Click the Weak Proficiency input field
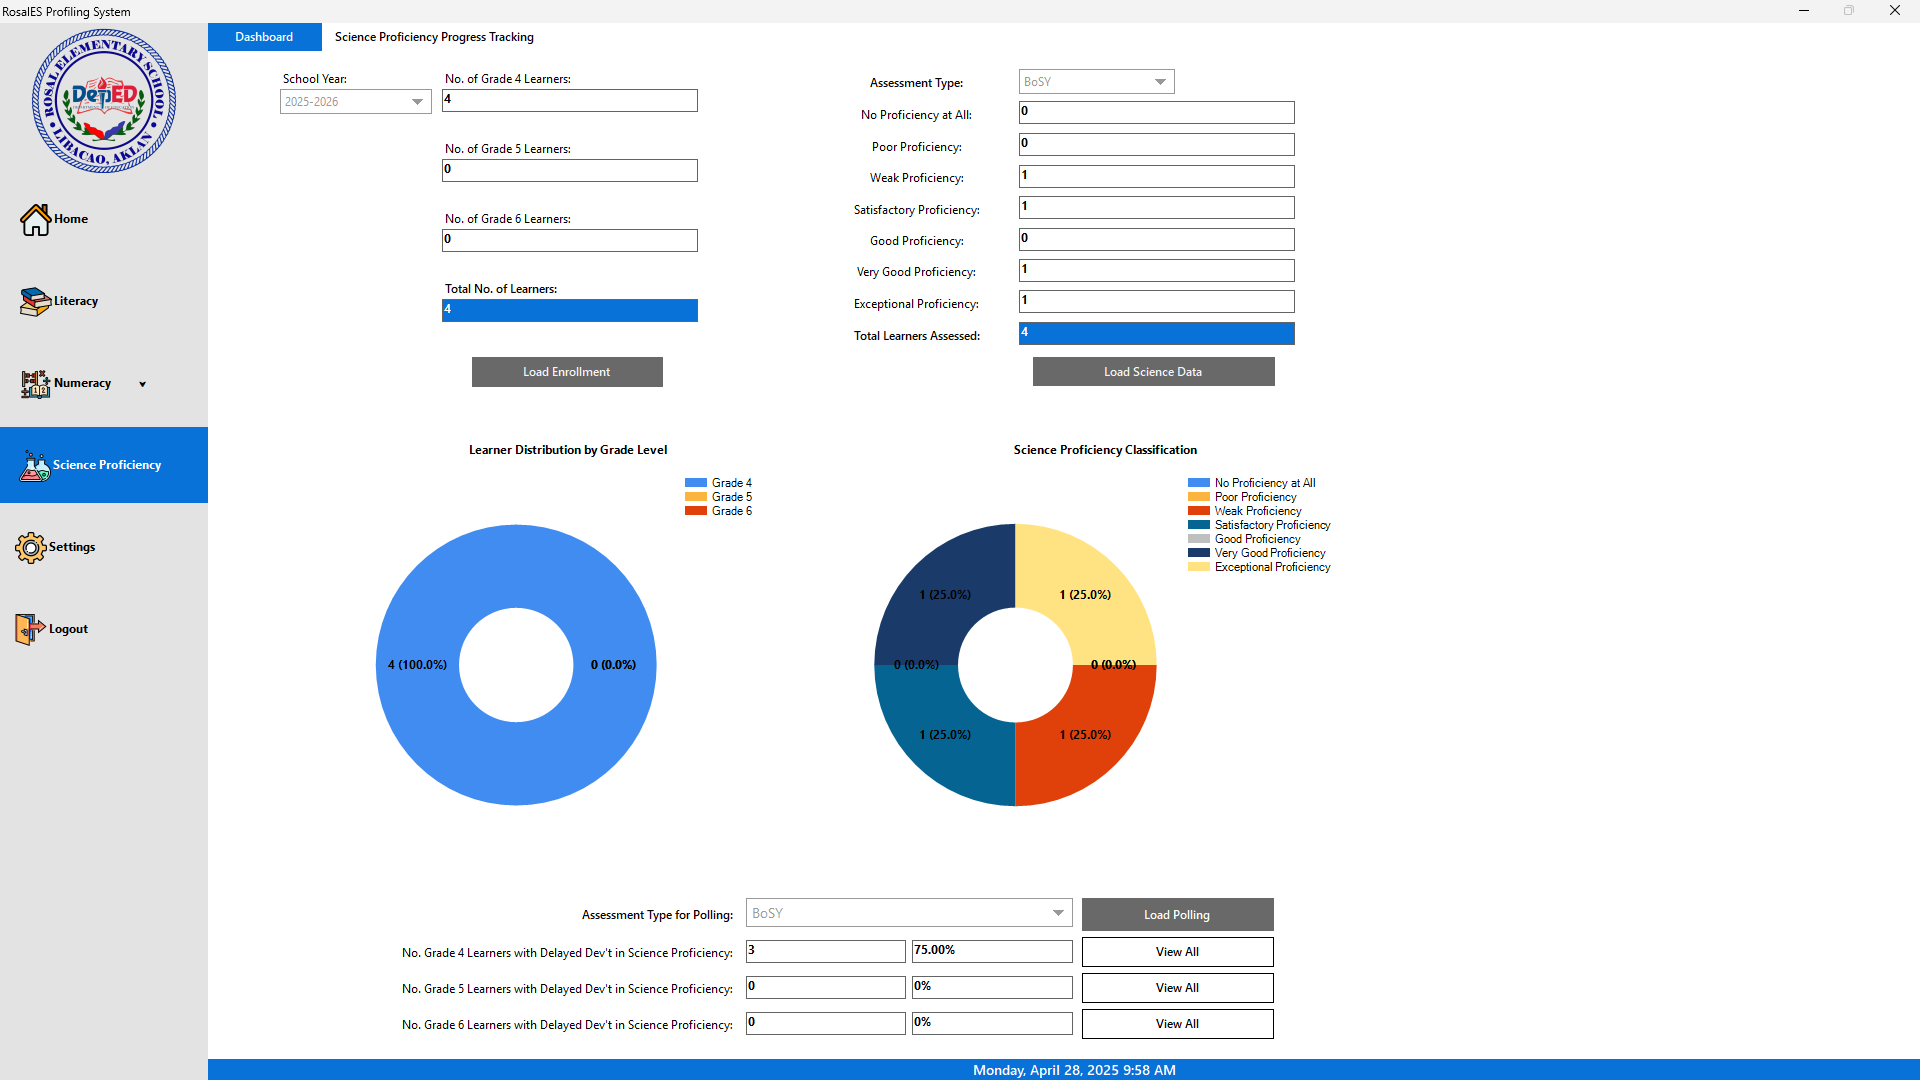Viewport: 1920px width, 1080px height. [x=1156, y=177]
